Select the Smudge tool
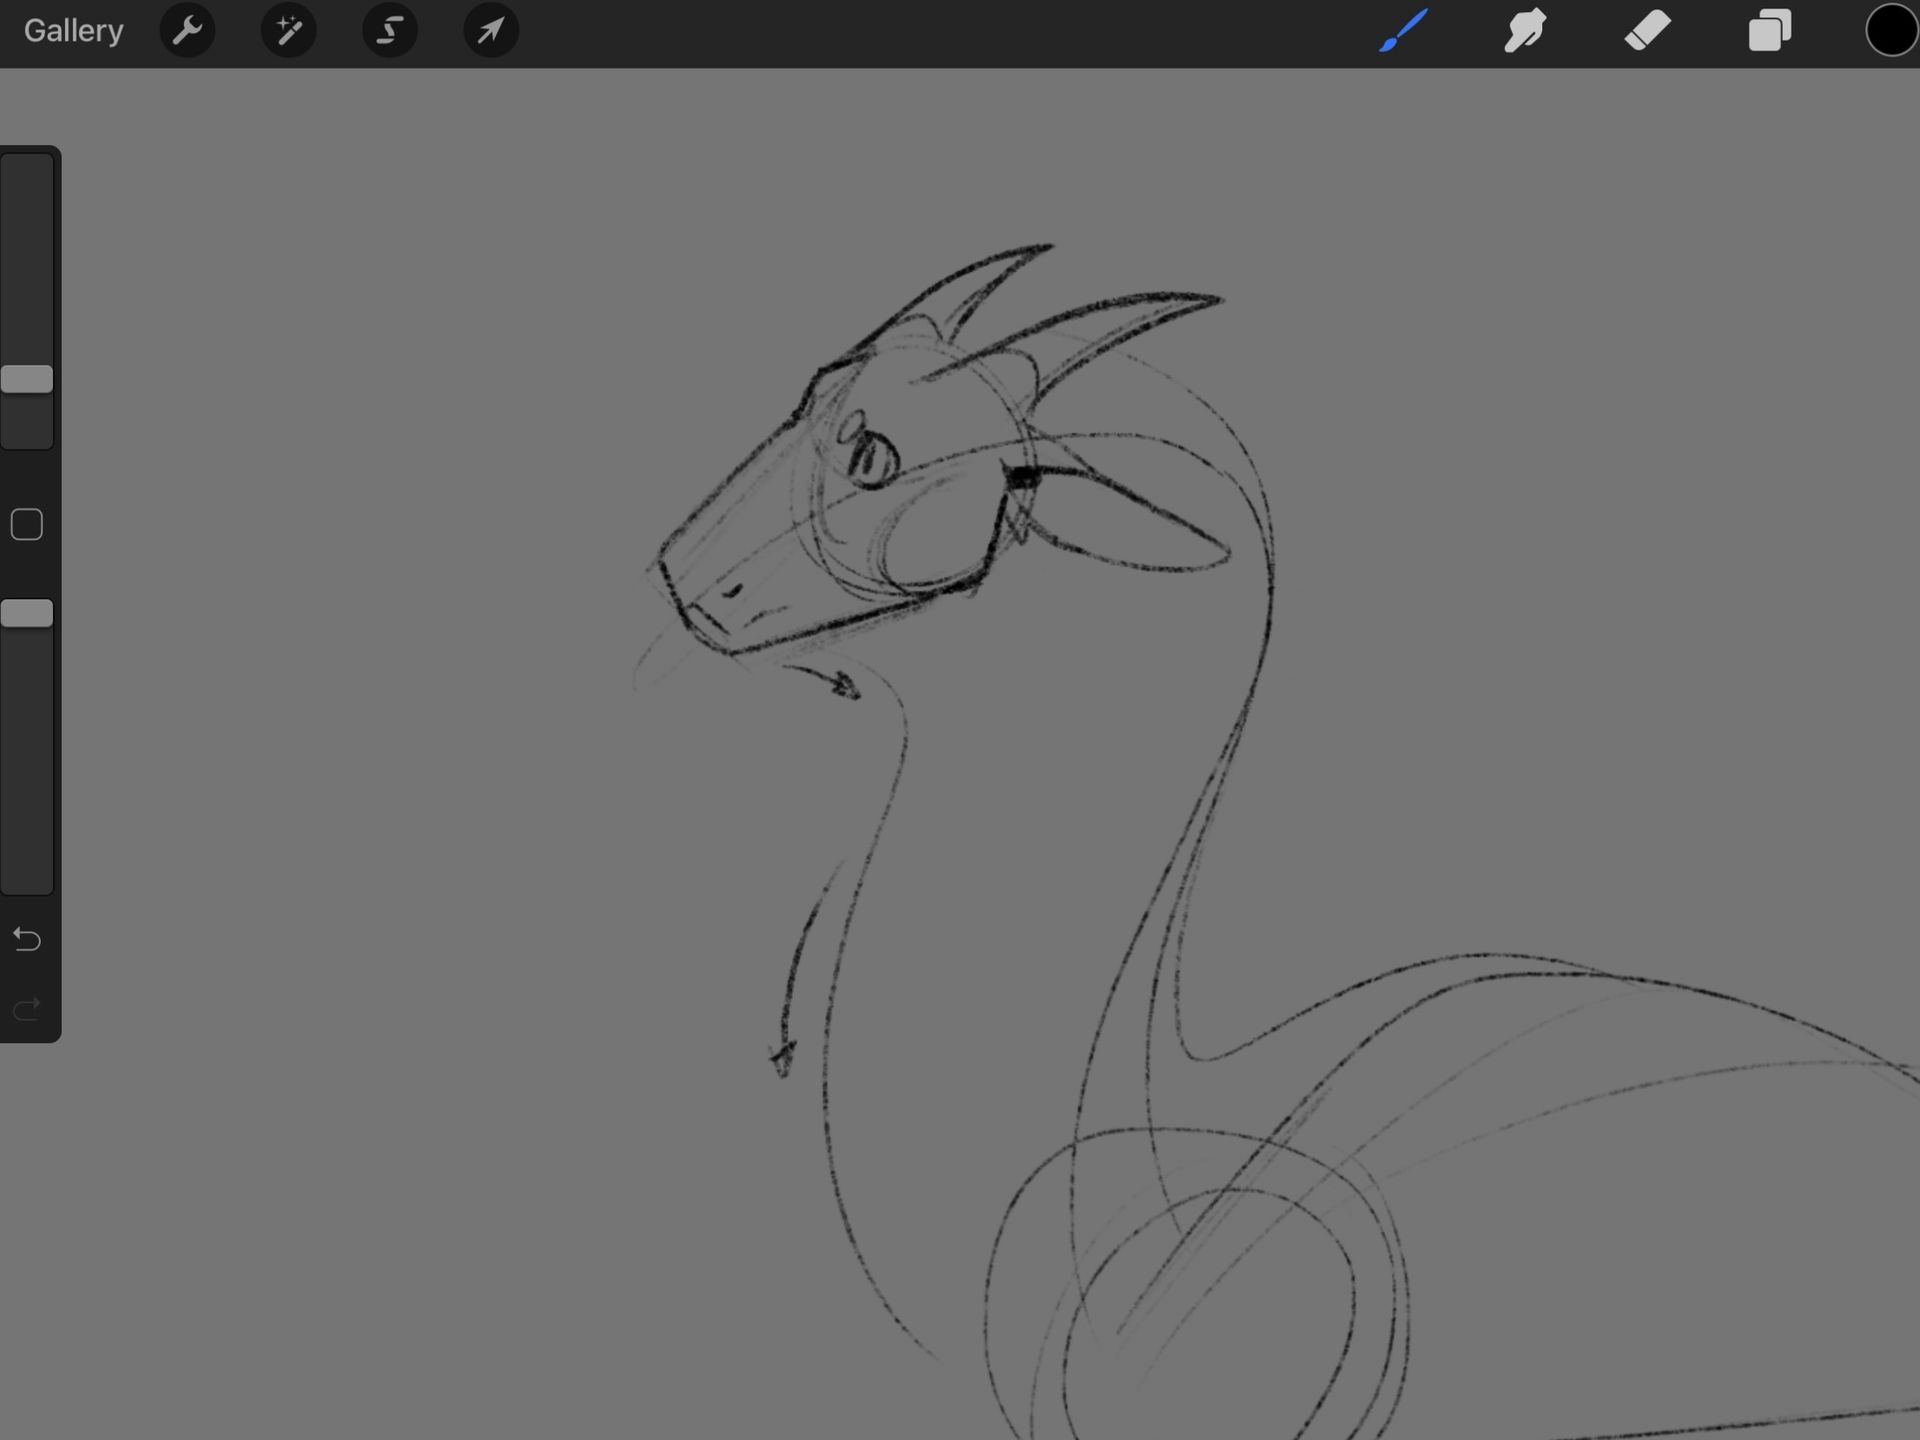The height and width of the screenshot is (1440, 1920). pyautogui.click(x=1525, y=30)
